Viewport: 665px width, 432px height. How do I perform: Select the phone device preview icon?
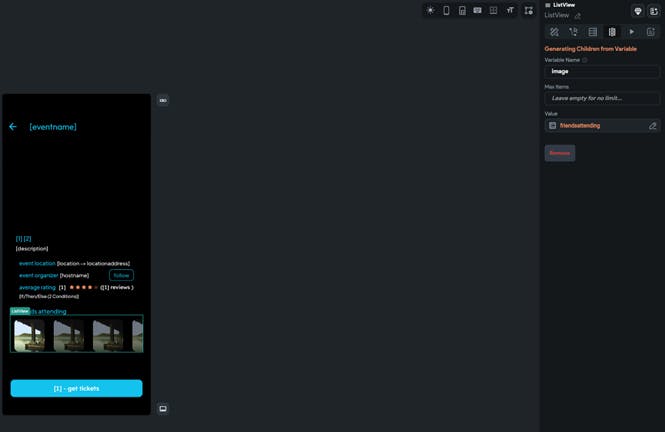tap(446, 11)
